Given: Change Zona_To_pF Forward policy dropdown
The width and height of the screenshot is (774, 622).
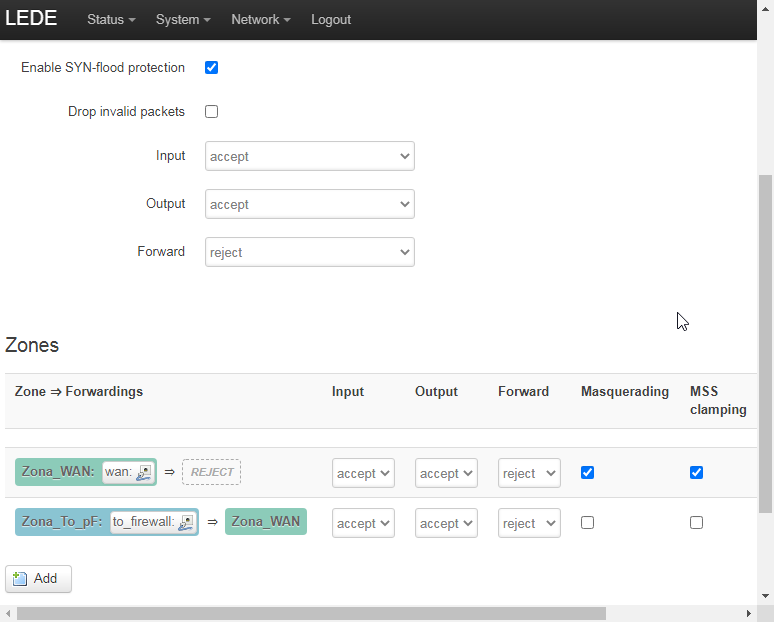Looking at the screenshot, I should (x=529, y=523).
